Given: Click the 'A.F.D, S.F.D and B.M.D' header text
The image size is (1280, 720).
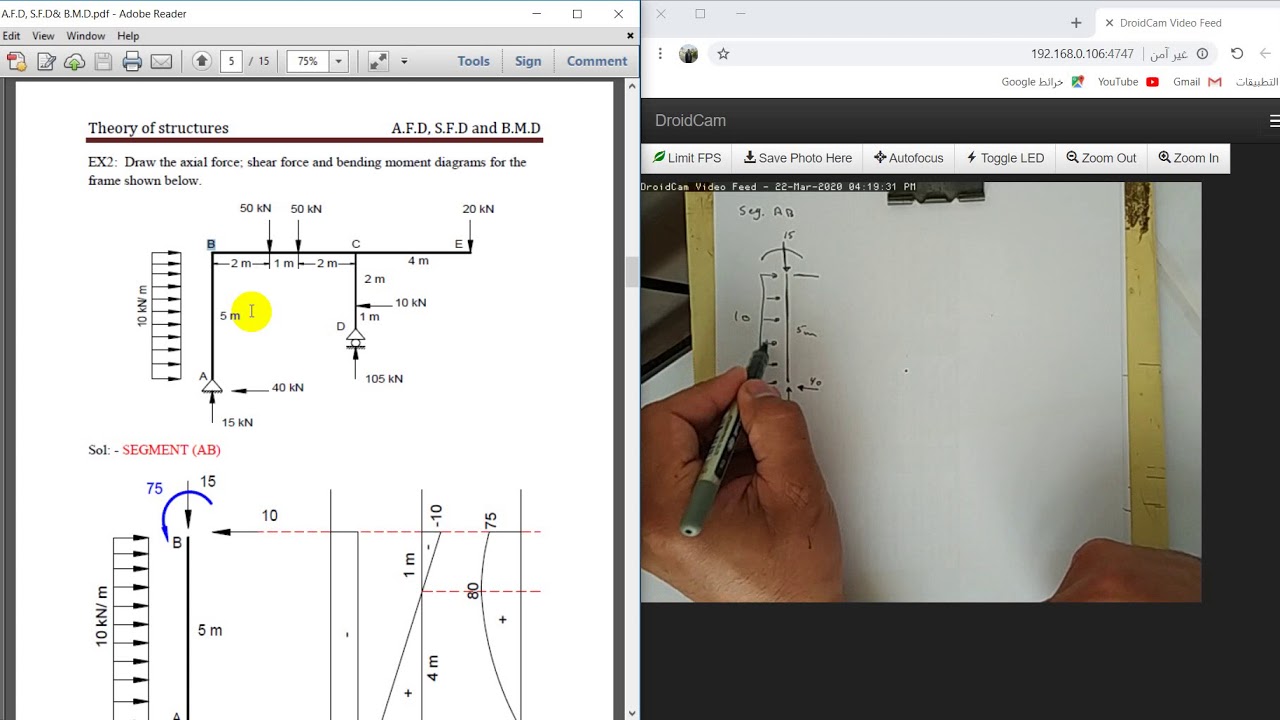Looking at the screenshot, I should (466, 128).
